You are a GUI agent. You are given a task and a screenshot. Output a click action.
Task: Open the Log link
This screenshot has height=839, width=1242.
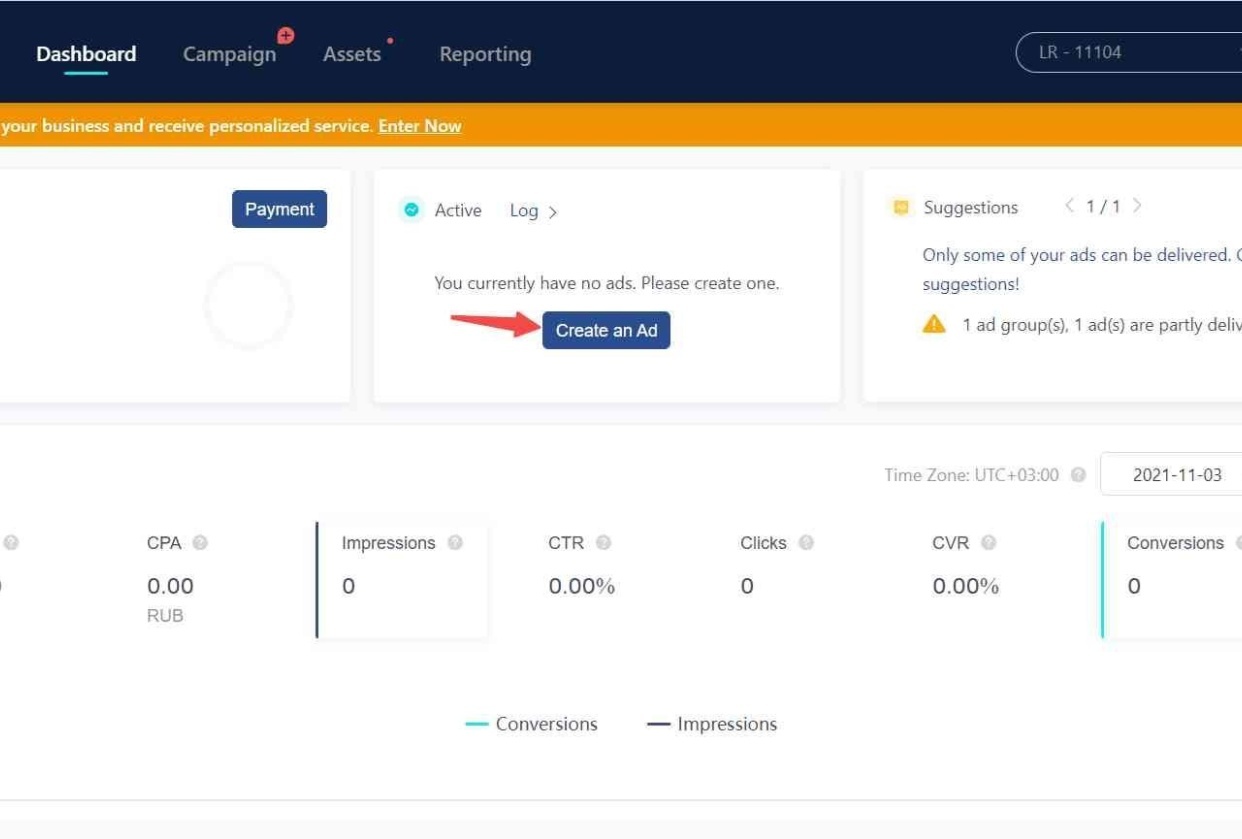524,210
